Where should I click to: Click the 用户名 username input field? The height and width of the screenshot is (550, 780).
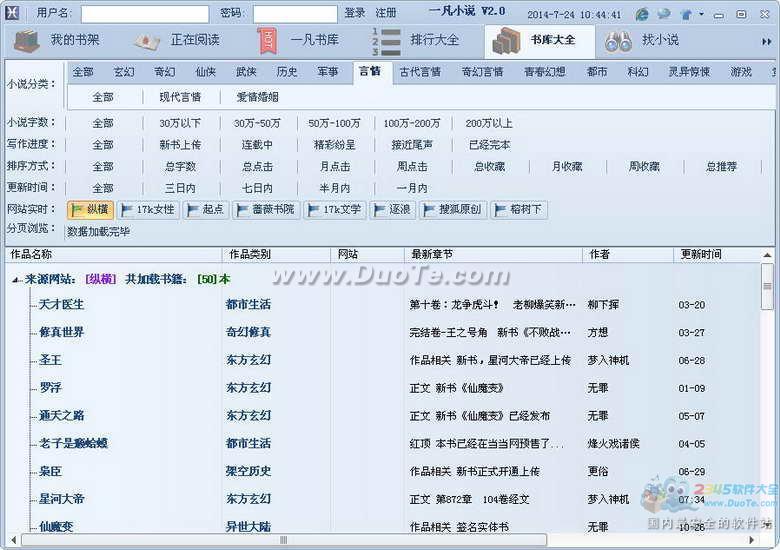pos(144,14)
